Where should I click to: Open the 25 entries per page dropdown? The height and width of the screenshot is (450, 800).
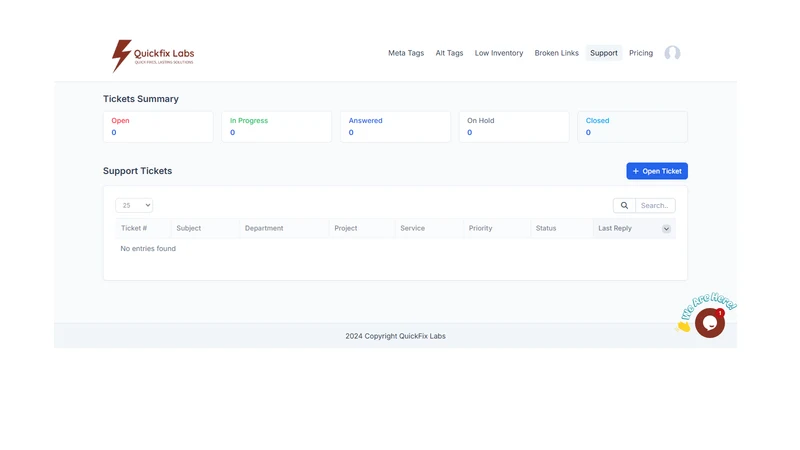[134, 205]
